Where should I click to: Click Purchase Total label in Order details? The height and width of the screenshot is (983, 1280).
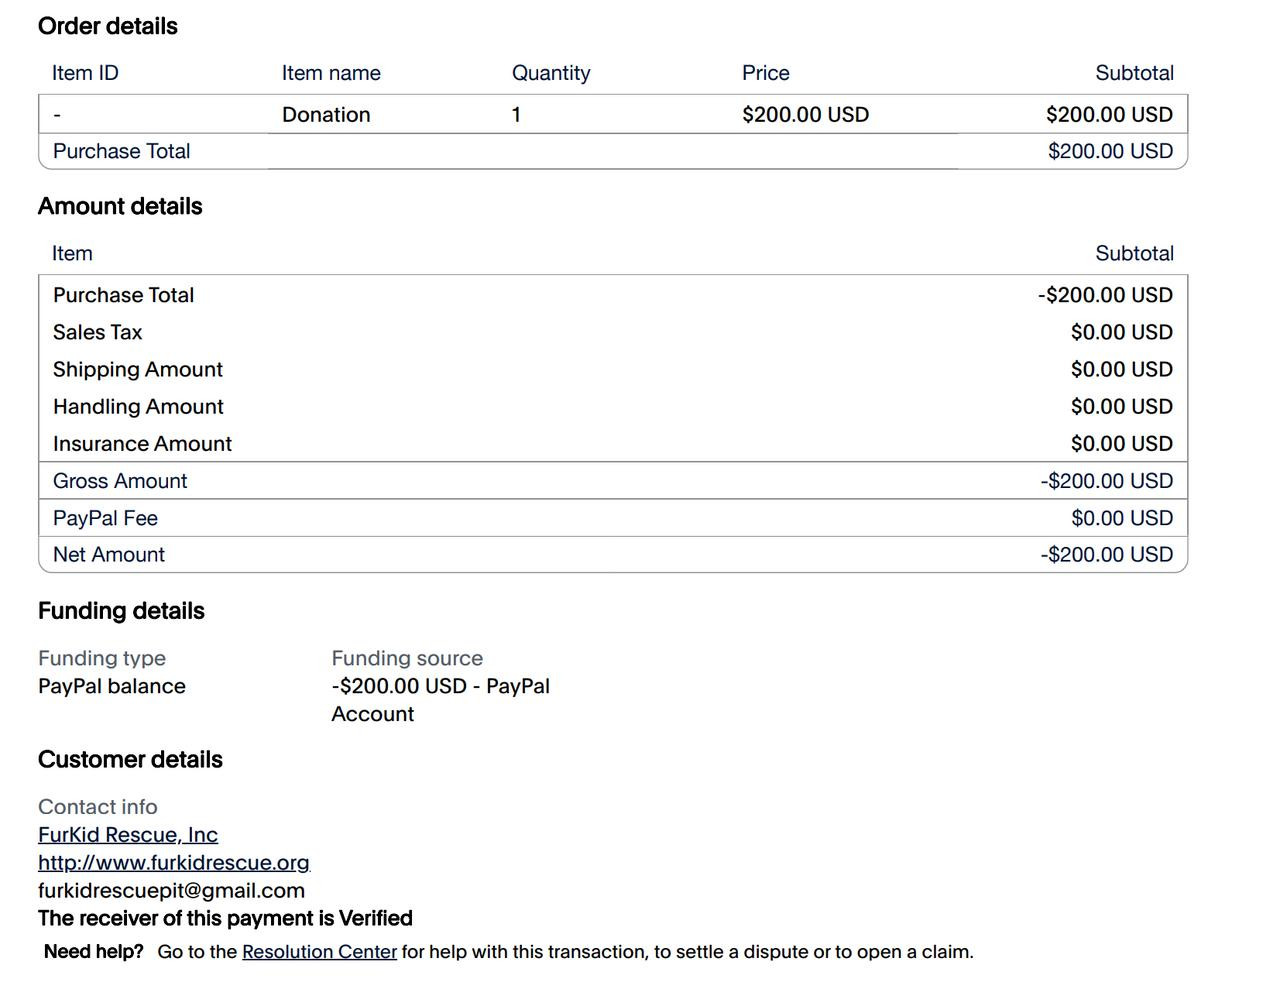121,151
